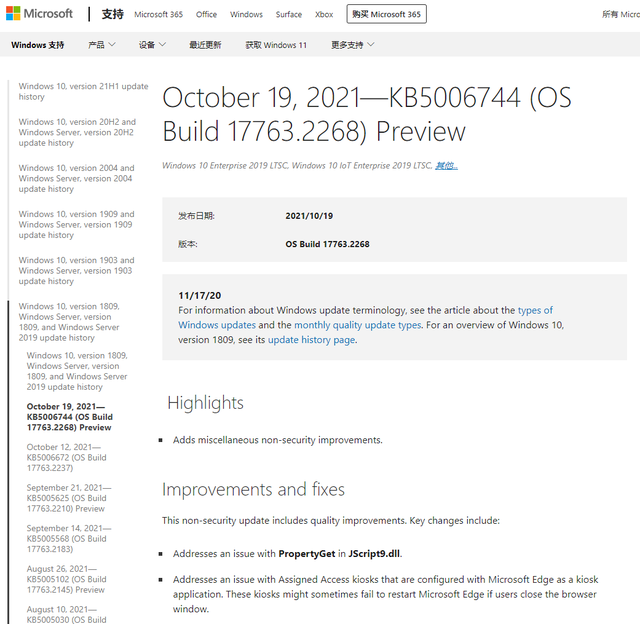640x624 pixels.
Task: Expand the 设备 dropdown
Action: pyautogui.click(x=152, y=45)
